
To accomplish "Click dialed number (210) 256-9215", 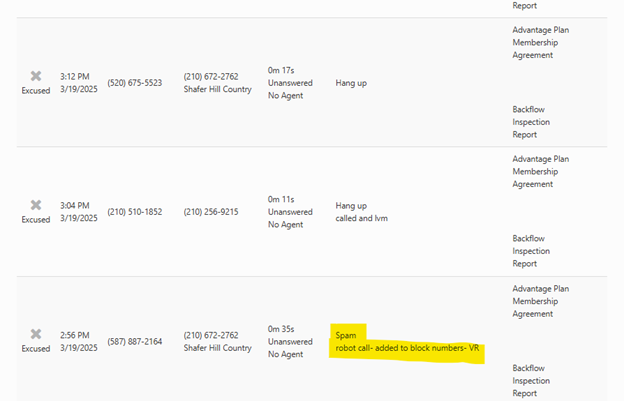I will pos(212,212).
